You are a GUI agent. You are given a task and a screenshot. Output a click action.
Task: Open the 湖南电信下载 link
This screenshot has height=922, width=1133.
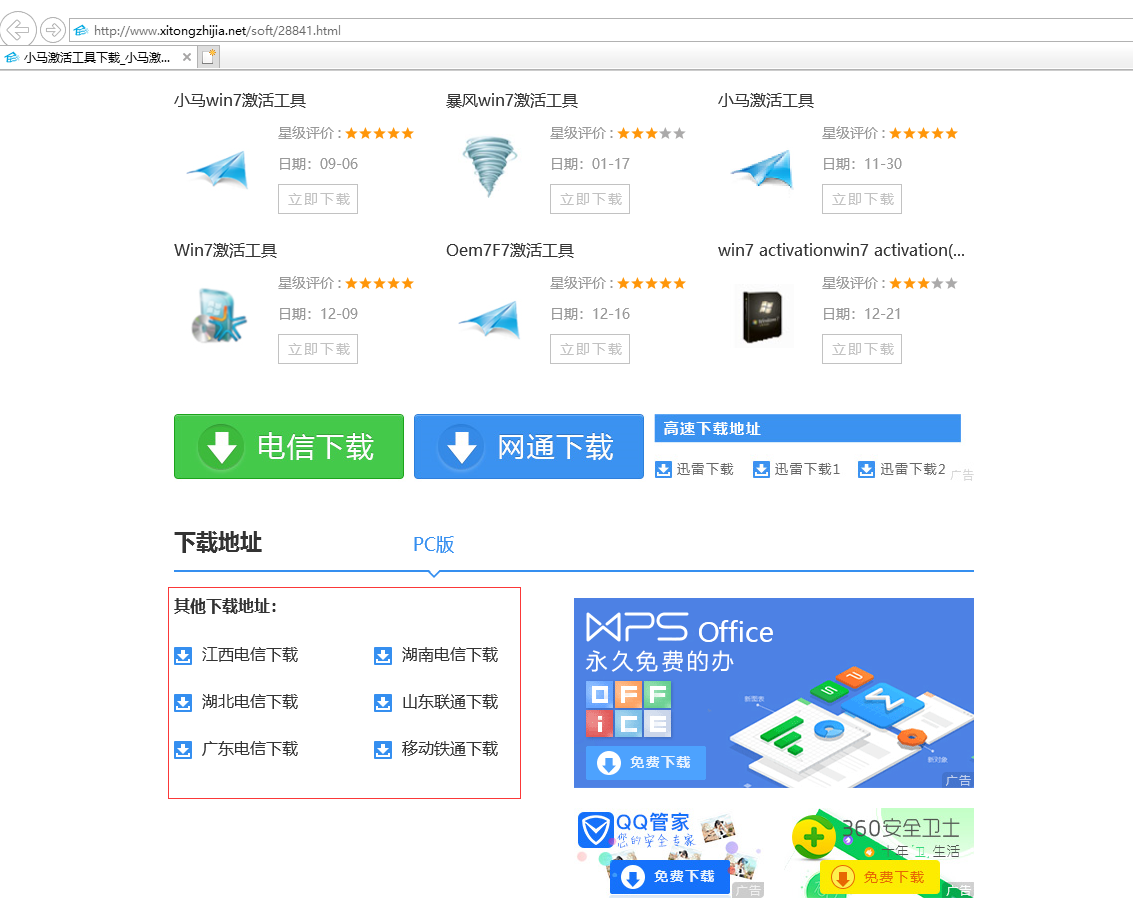[449, 655]
